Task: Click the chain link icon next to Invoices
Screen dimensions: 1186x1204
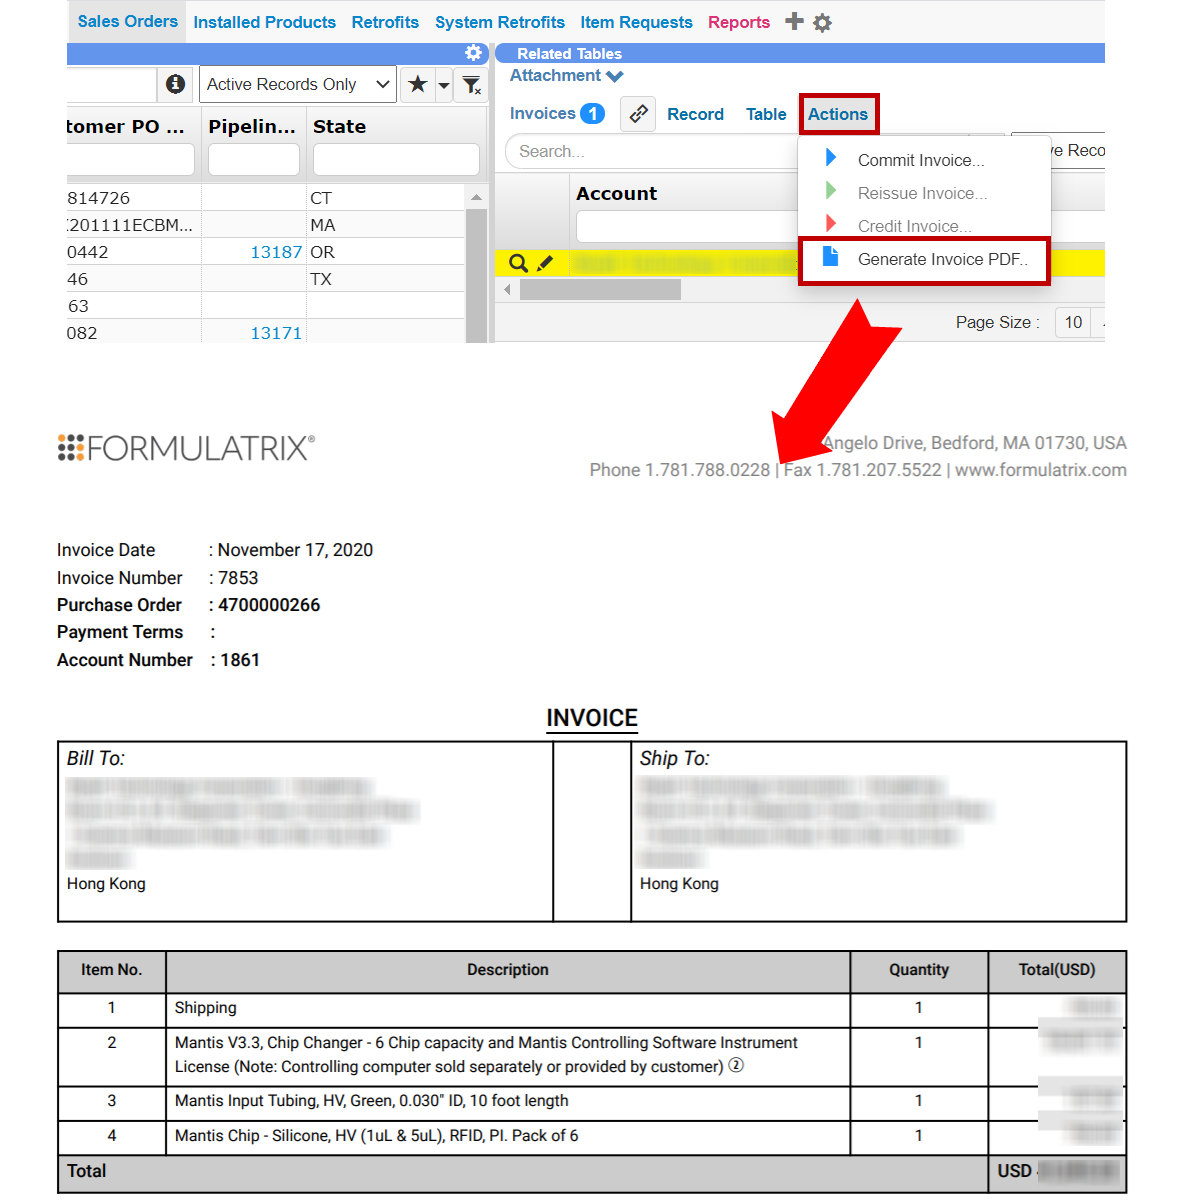Action: (x=638, y=114)
